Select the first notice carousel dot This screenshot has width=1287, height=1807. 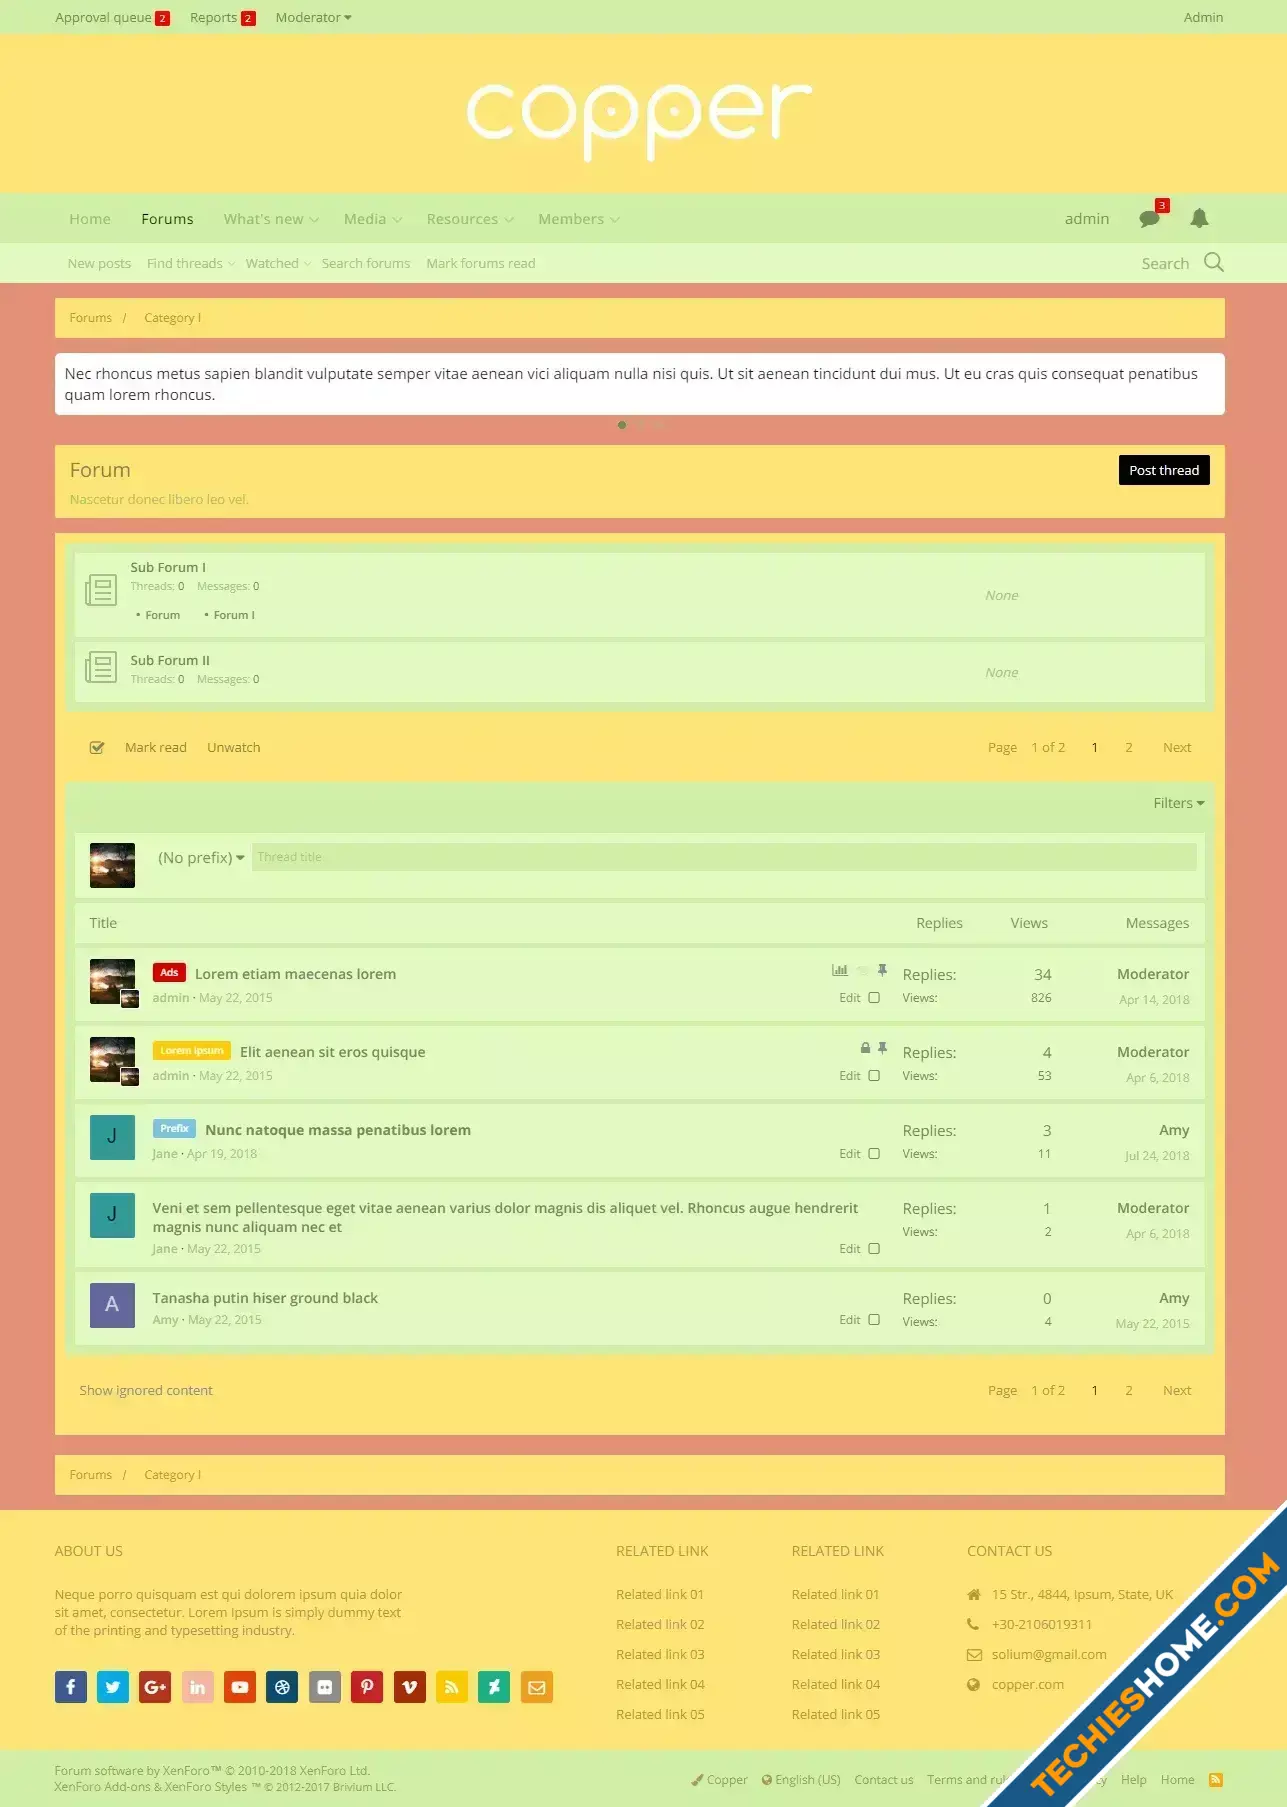(622, 425)
